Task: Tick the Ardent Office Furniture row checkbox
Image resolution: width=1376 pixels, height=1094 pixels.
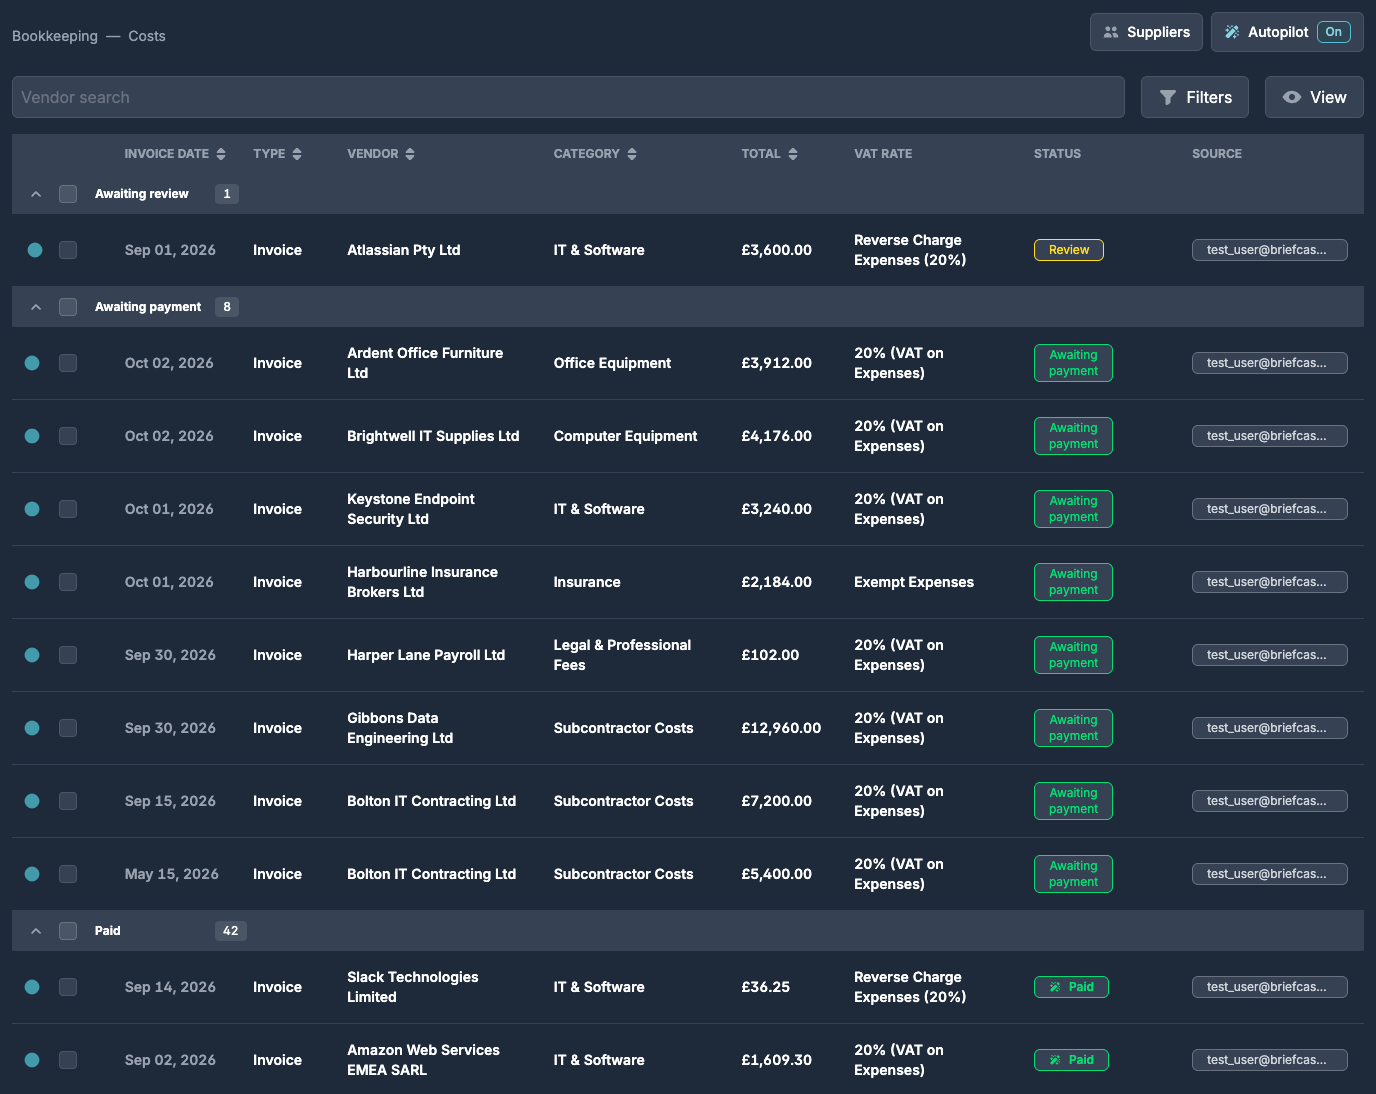Action: pyautogui.click(x=68, y=363)
